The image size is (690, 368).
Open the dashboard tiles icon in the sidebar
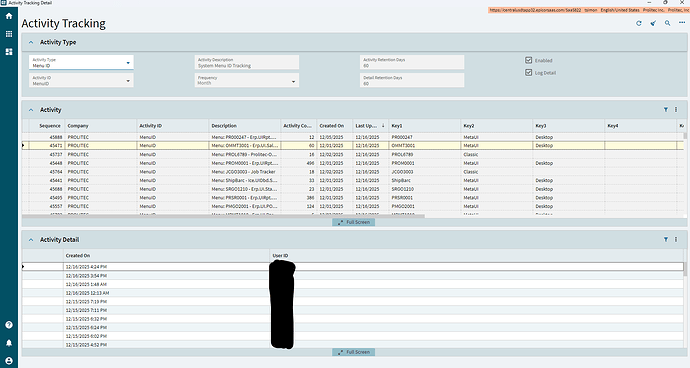click(x=9, y=52)
